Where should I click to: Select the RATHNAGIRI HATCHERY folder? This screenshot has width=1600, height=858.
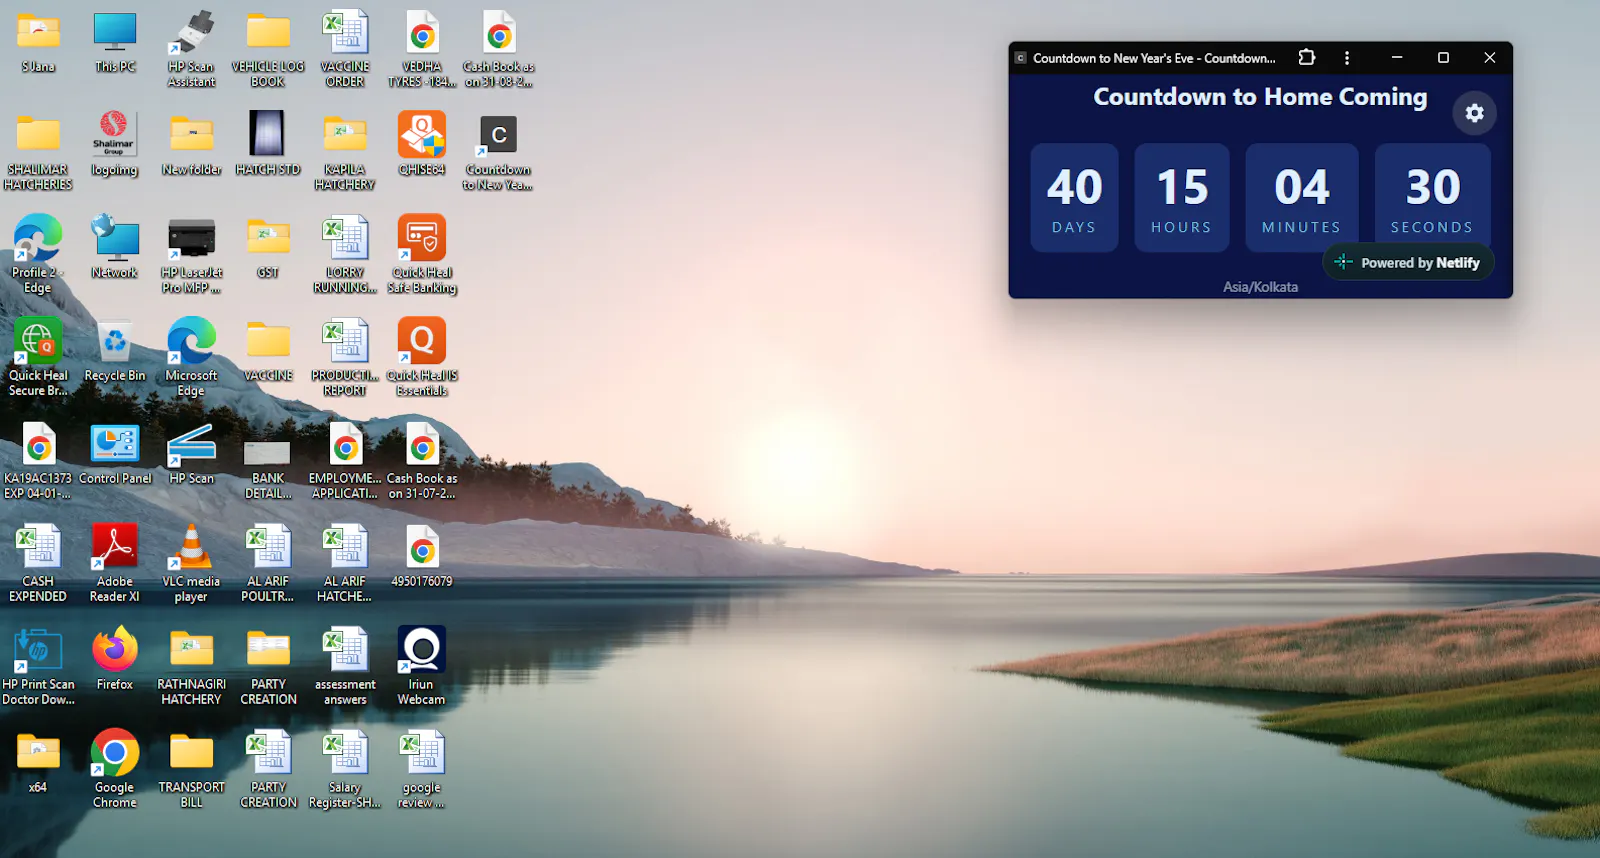click(x=191, y=668)
